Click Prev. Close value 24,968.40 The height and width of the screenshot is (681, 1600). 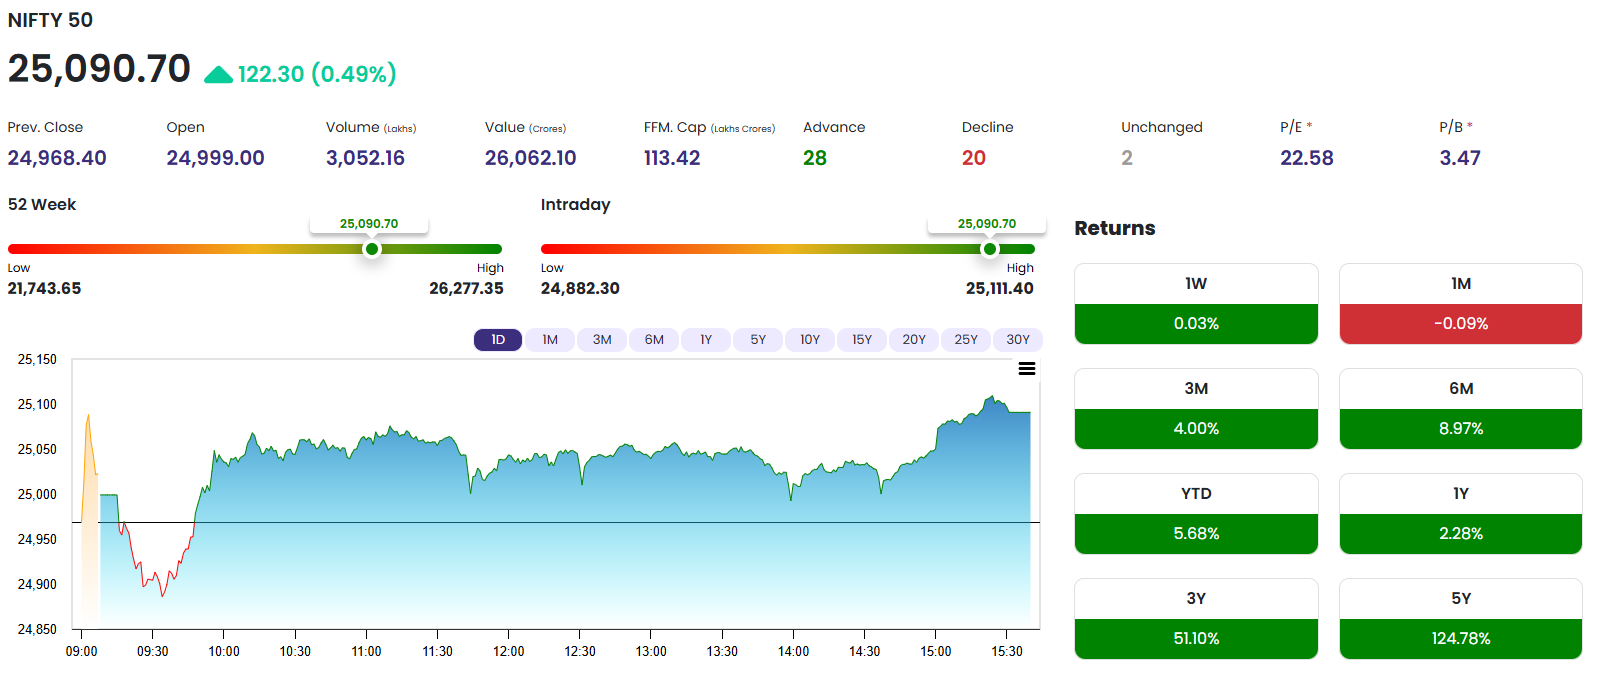tap(57, 158)
